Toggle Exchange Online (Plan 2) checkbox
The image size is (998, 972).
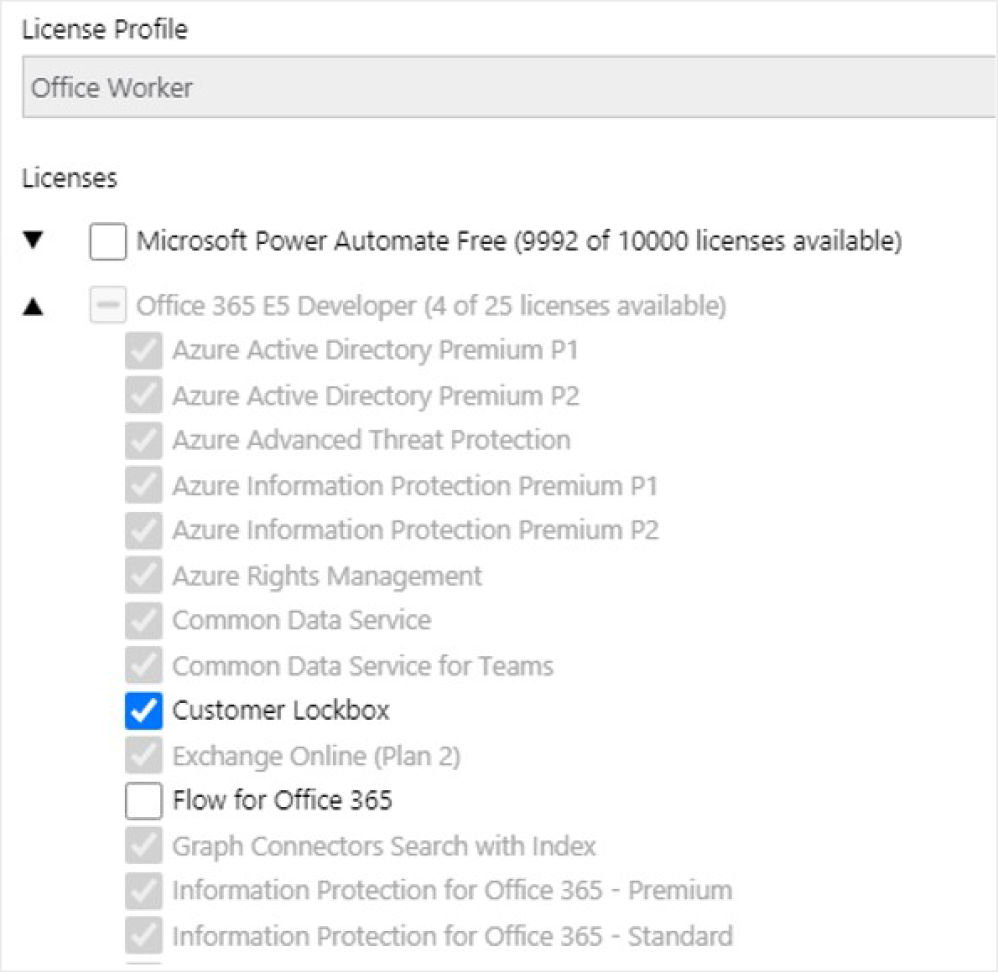pos(143,756)
